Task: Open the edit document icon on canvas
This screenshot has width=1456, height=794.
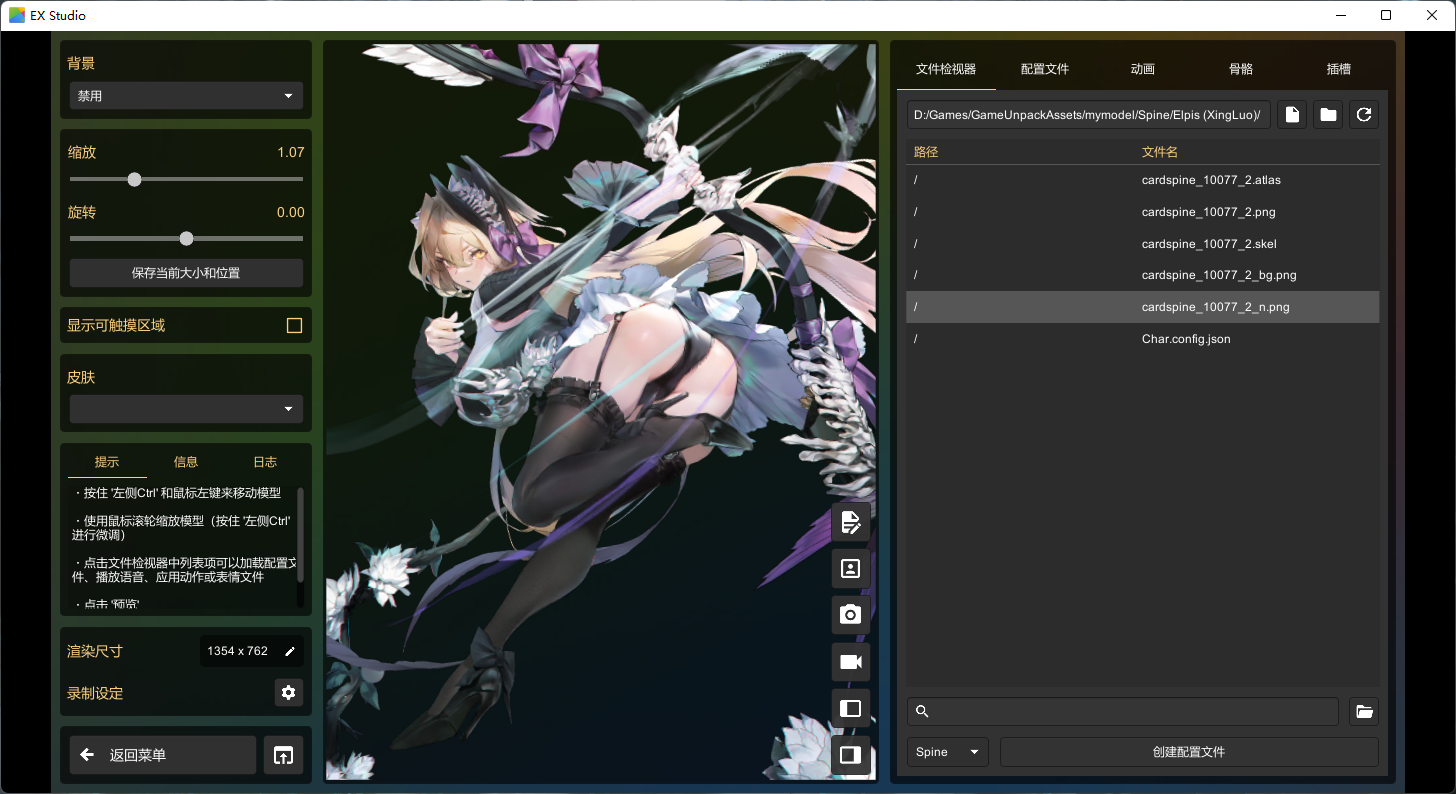Action: point(851,522)
